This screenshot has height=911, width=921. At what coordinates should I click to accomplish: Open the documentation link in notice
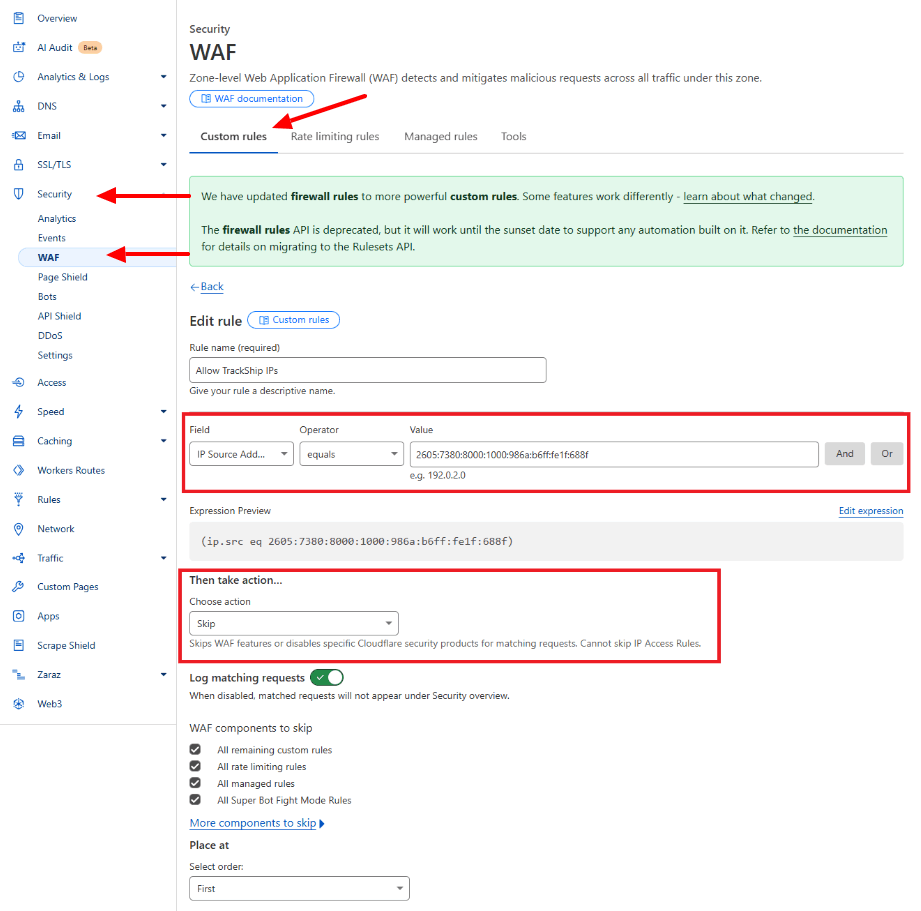tap(840, 230)
